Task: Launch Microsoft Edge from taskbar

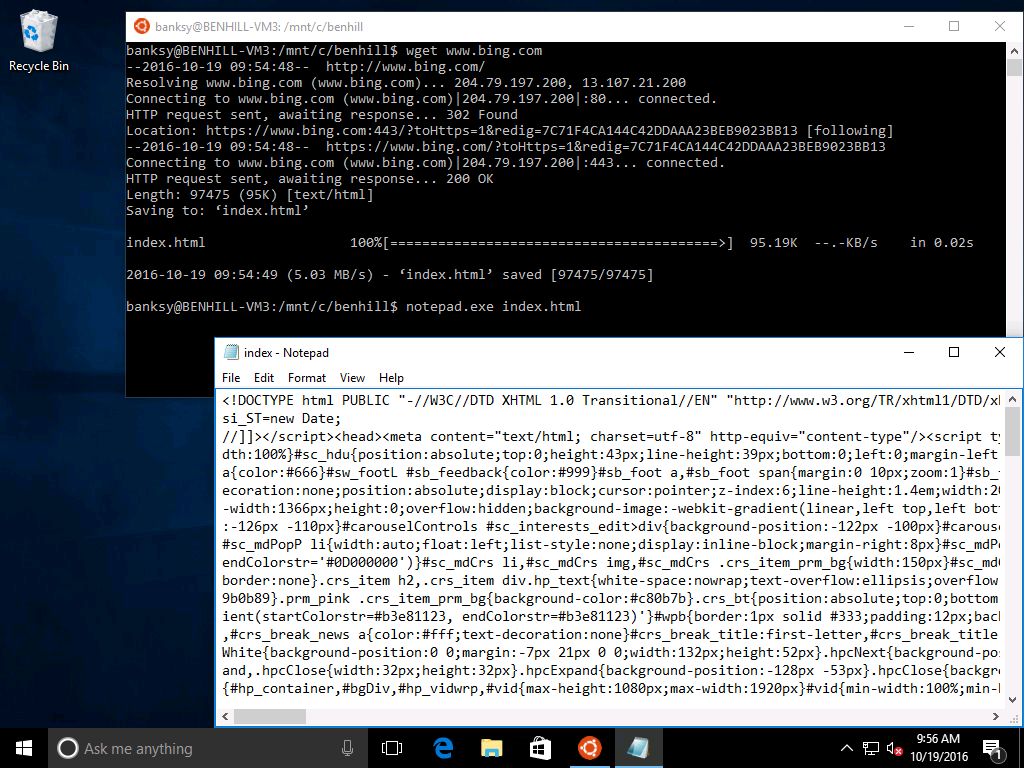Action: (443, 748)
